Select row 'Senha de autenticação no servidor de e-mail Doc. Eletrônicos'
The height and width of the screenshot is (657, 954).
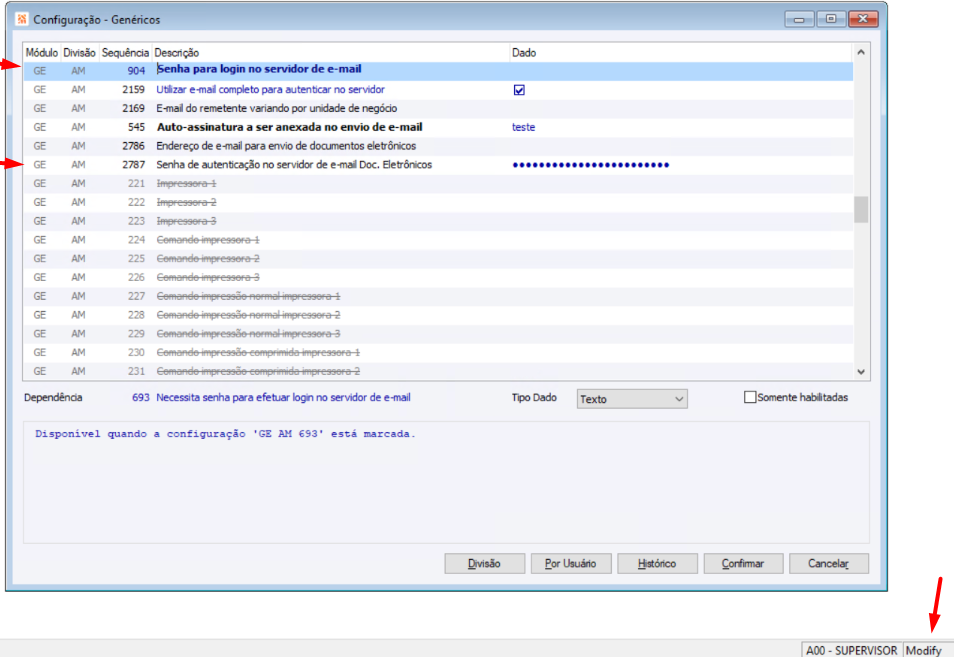tap(438, 165)
